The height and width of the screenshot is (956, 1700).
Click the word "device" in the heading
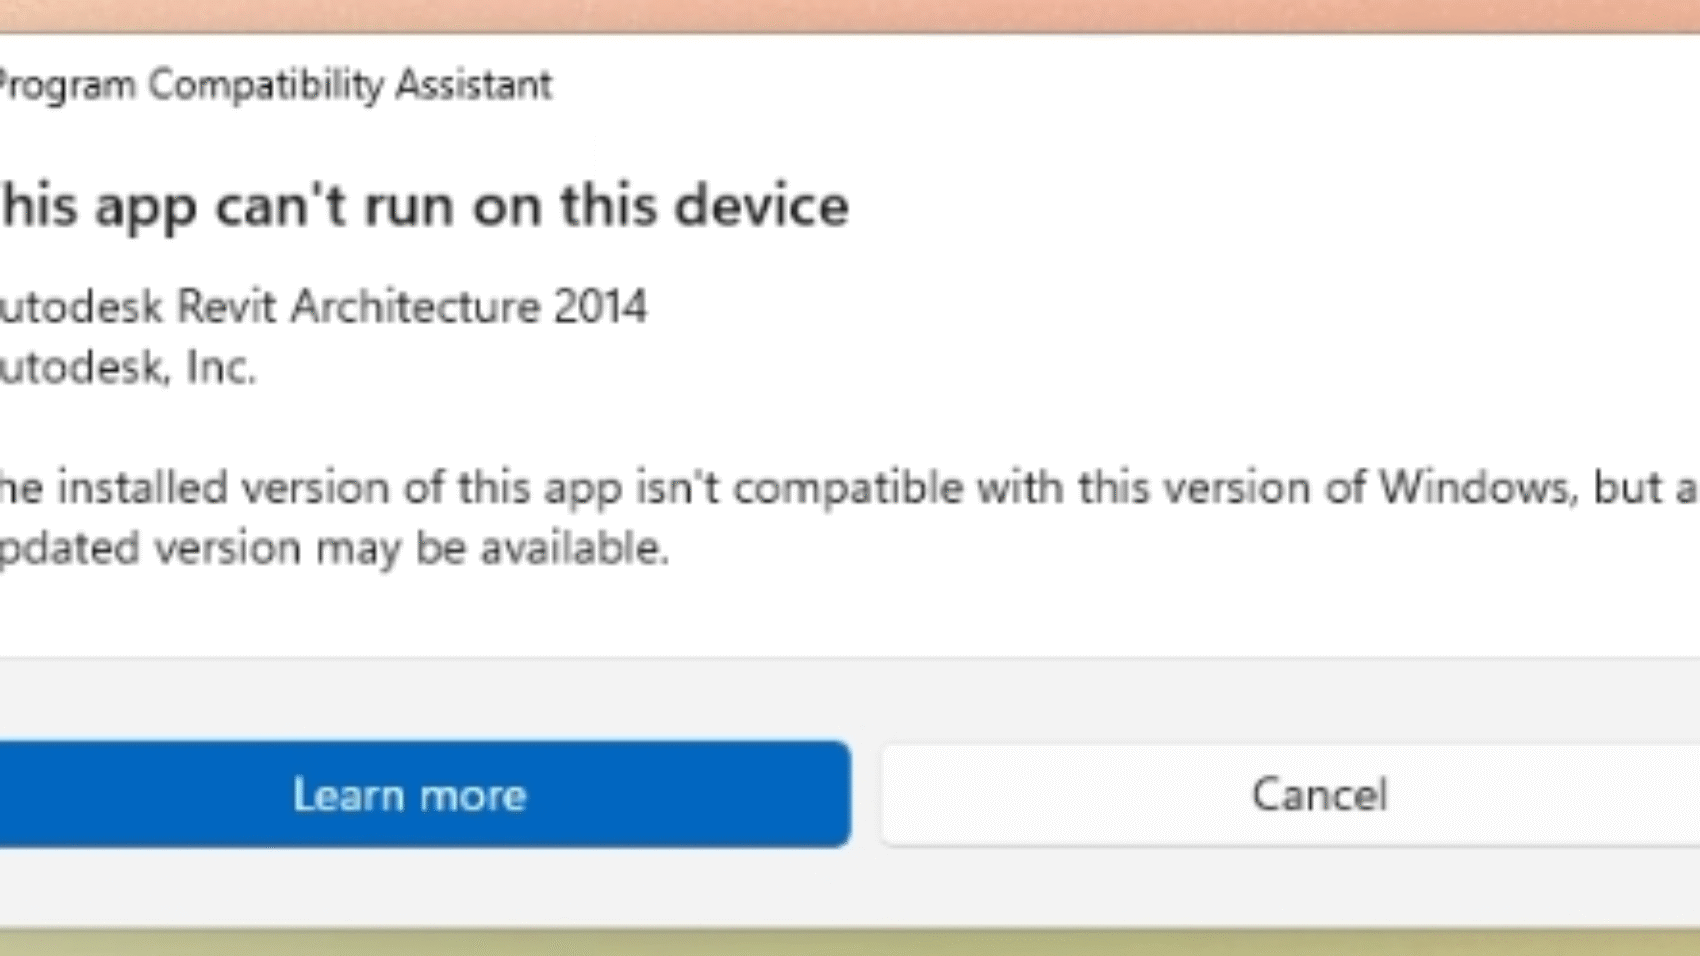pyautogui.click(x=760, y=206)
